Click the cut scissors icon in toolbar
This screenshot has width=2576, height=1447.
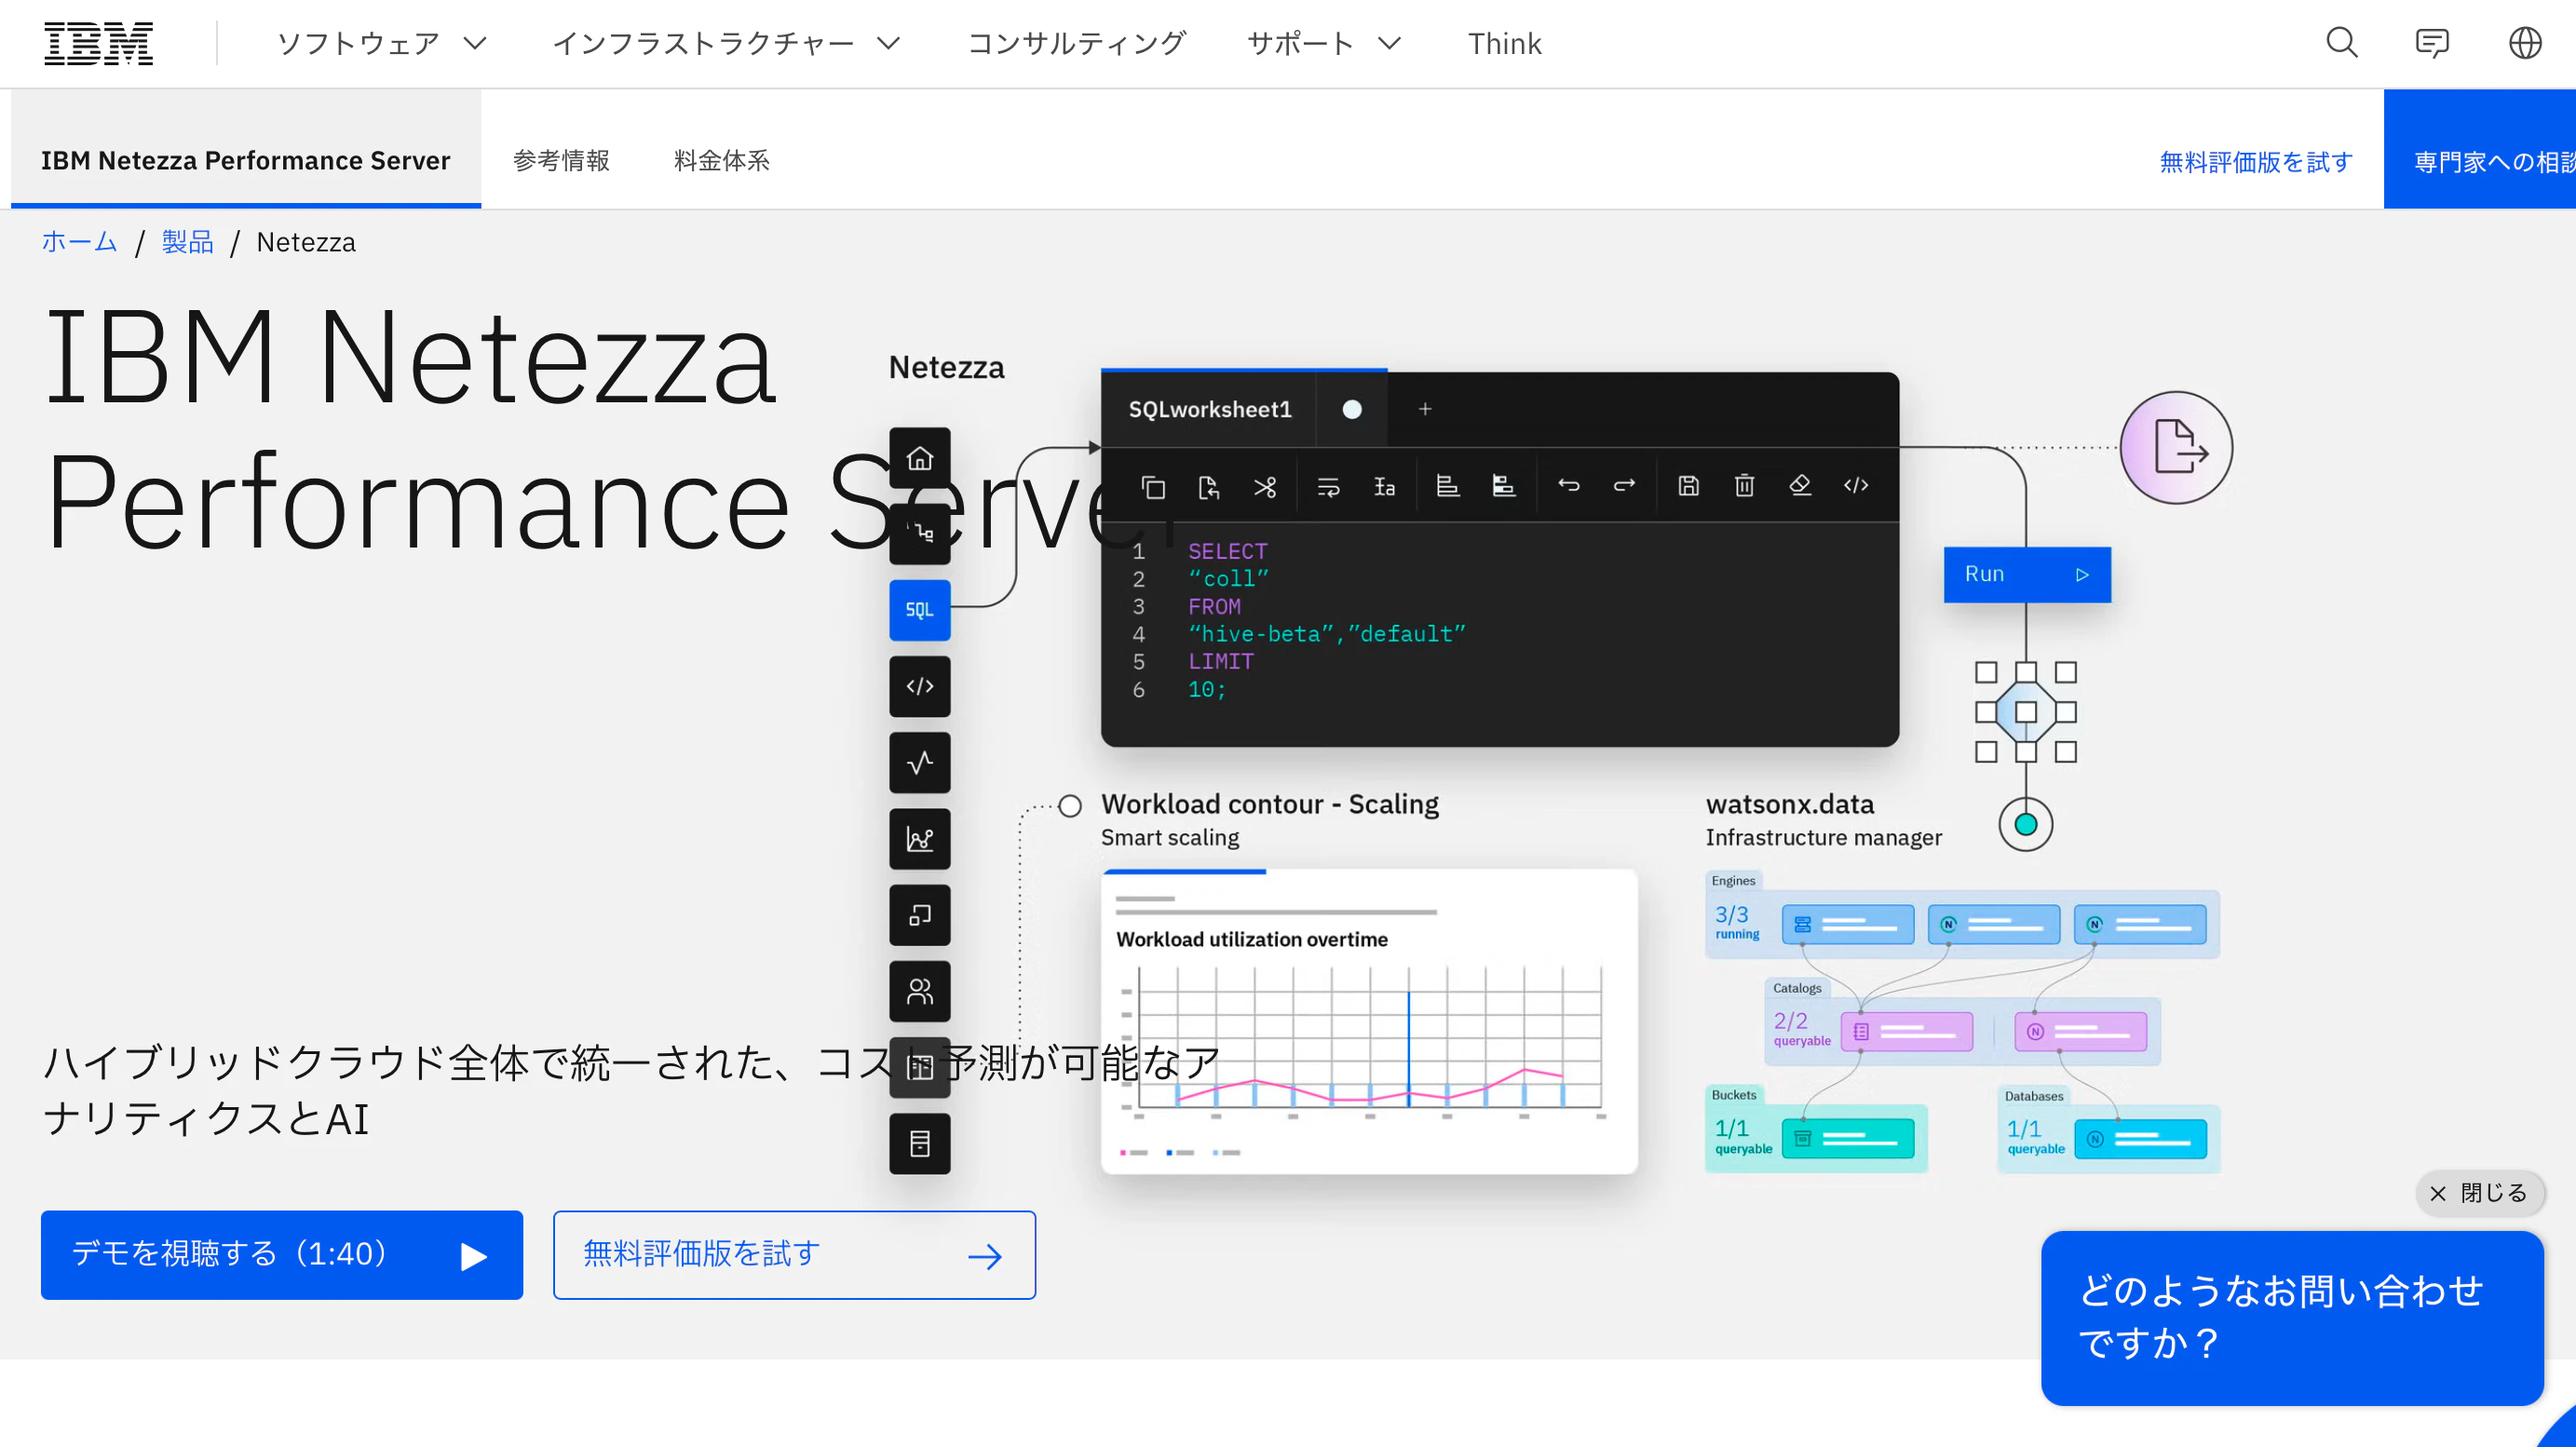(x=1265, y=486)
